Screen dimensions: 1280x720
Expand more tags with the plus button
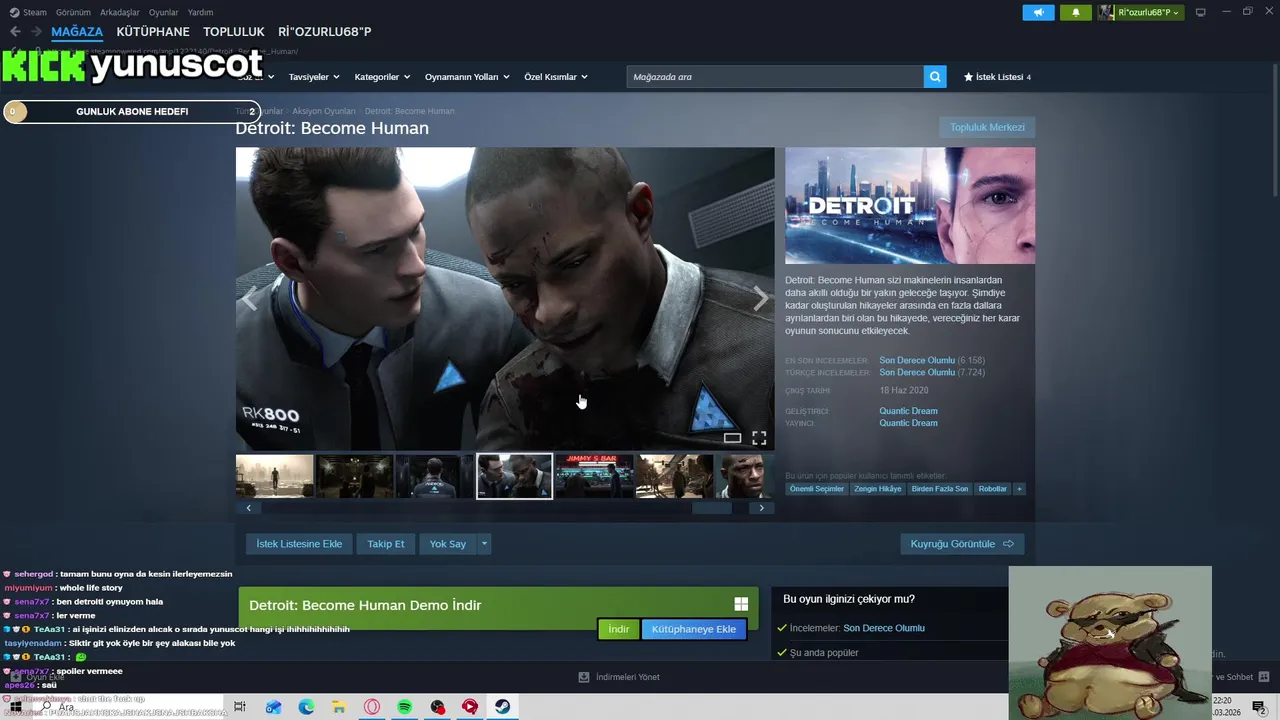tap(1019, 489)
